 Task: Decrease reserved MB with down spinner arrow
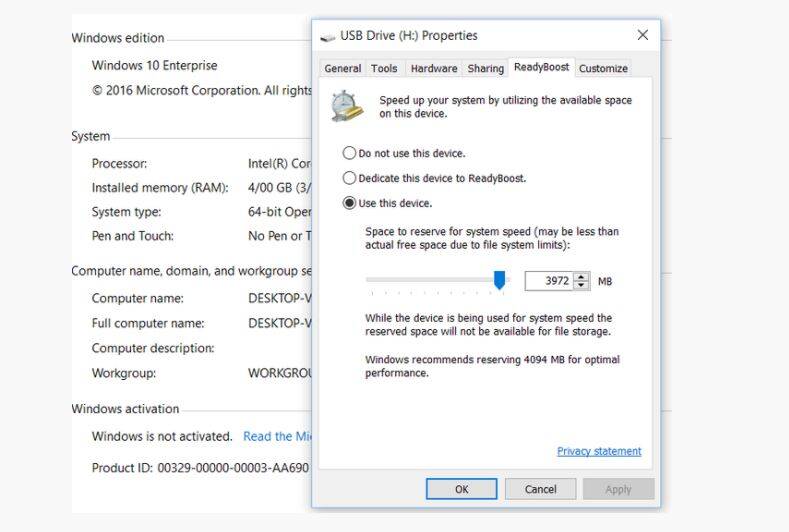[581, 285]
